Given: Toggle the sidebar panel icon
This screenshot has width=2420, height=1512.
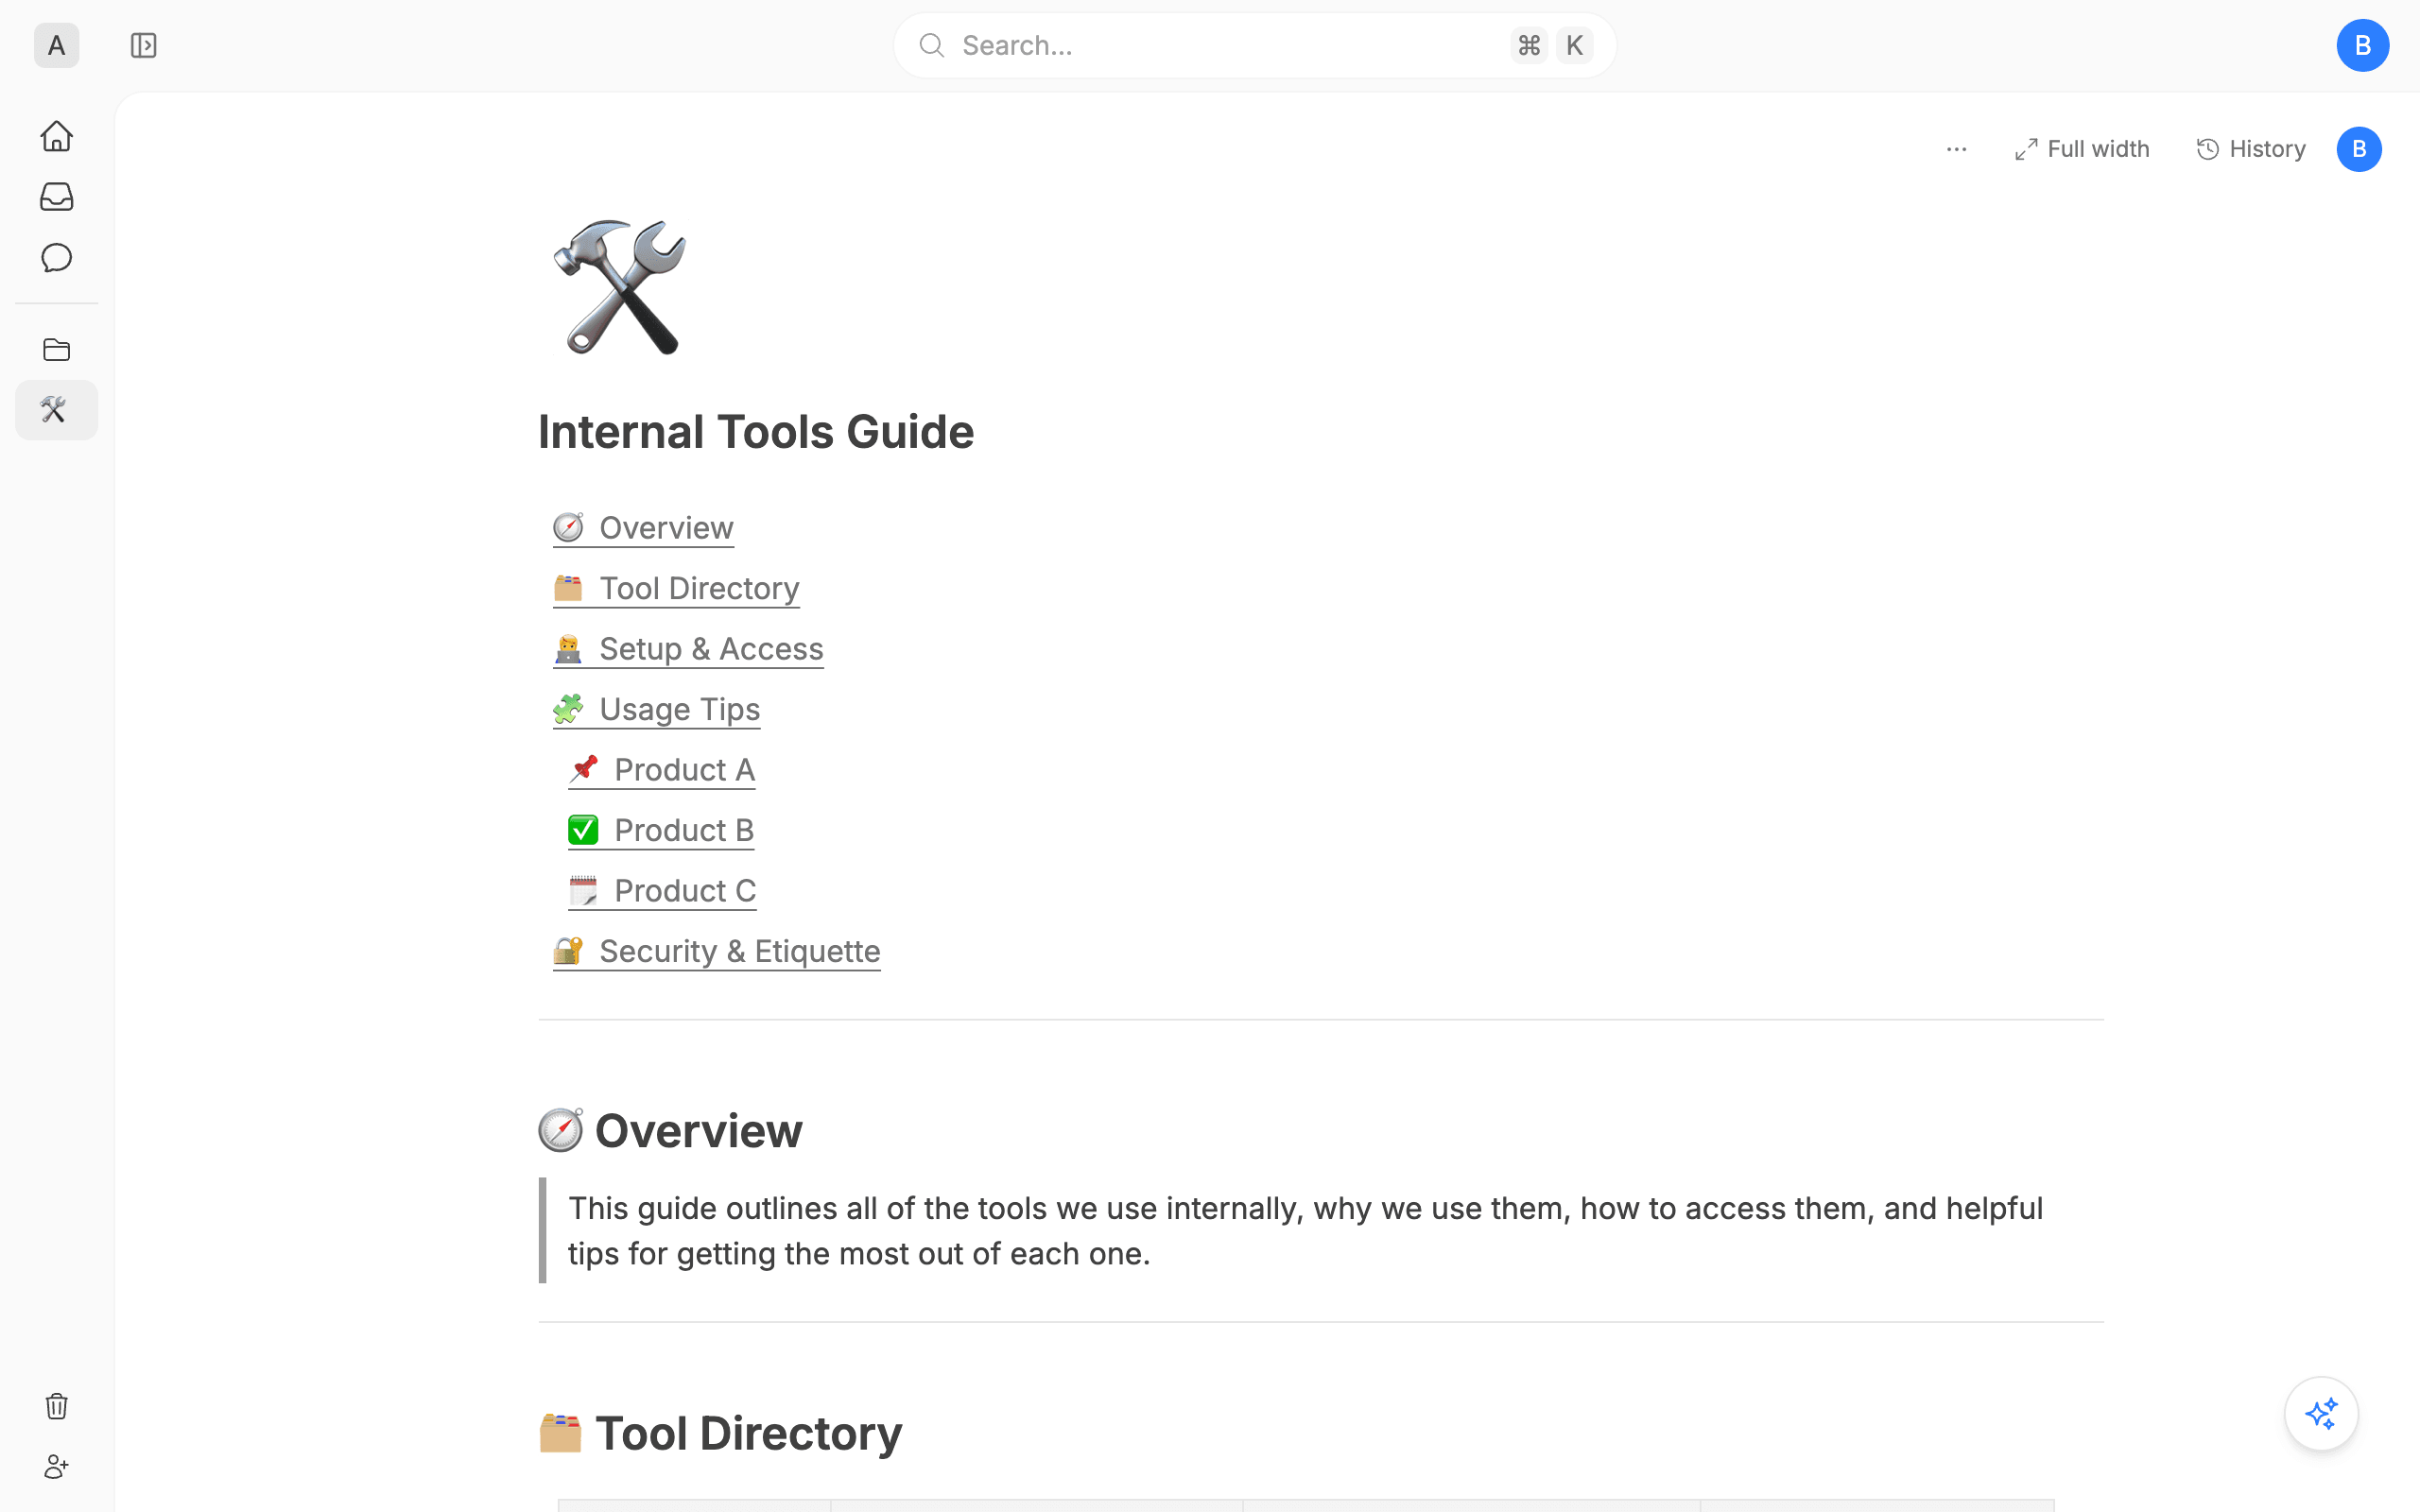Looking at the screenshot, I should [x=143, y=45].
